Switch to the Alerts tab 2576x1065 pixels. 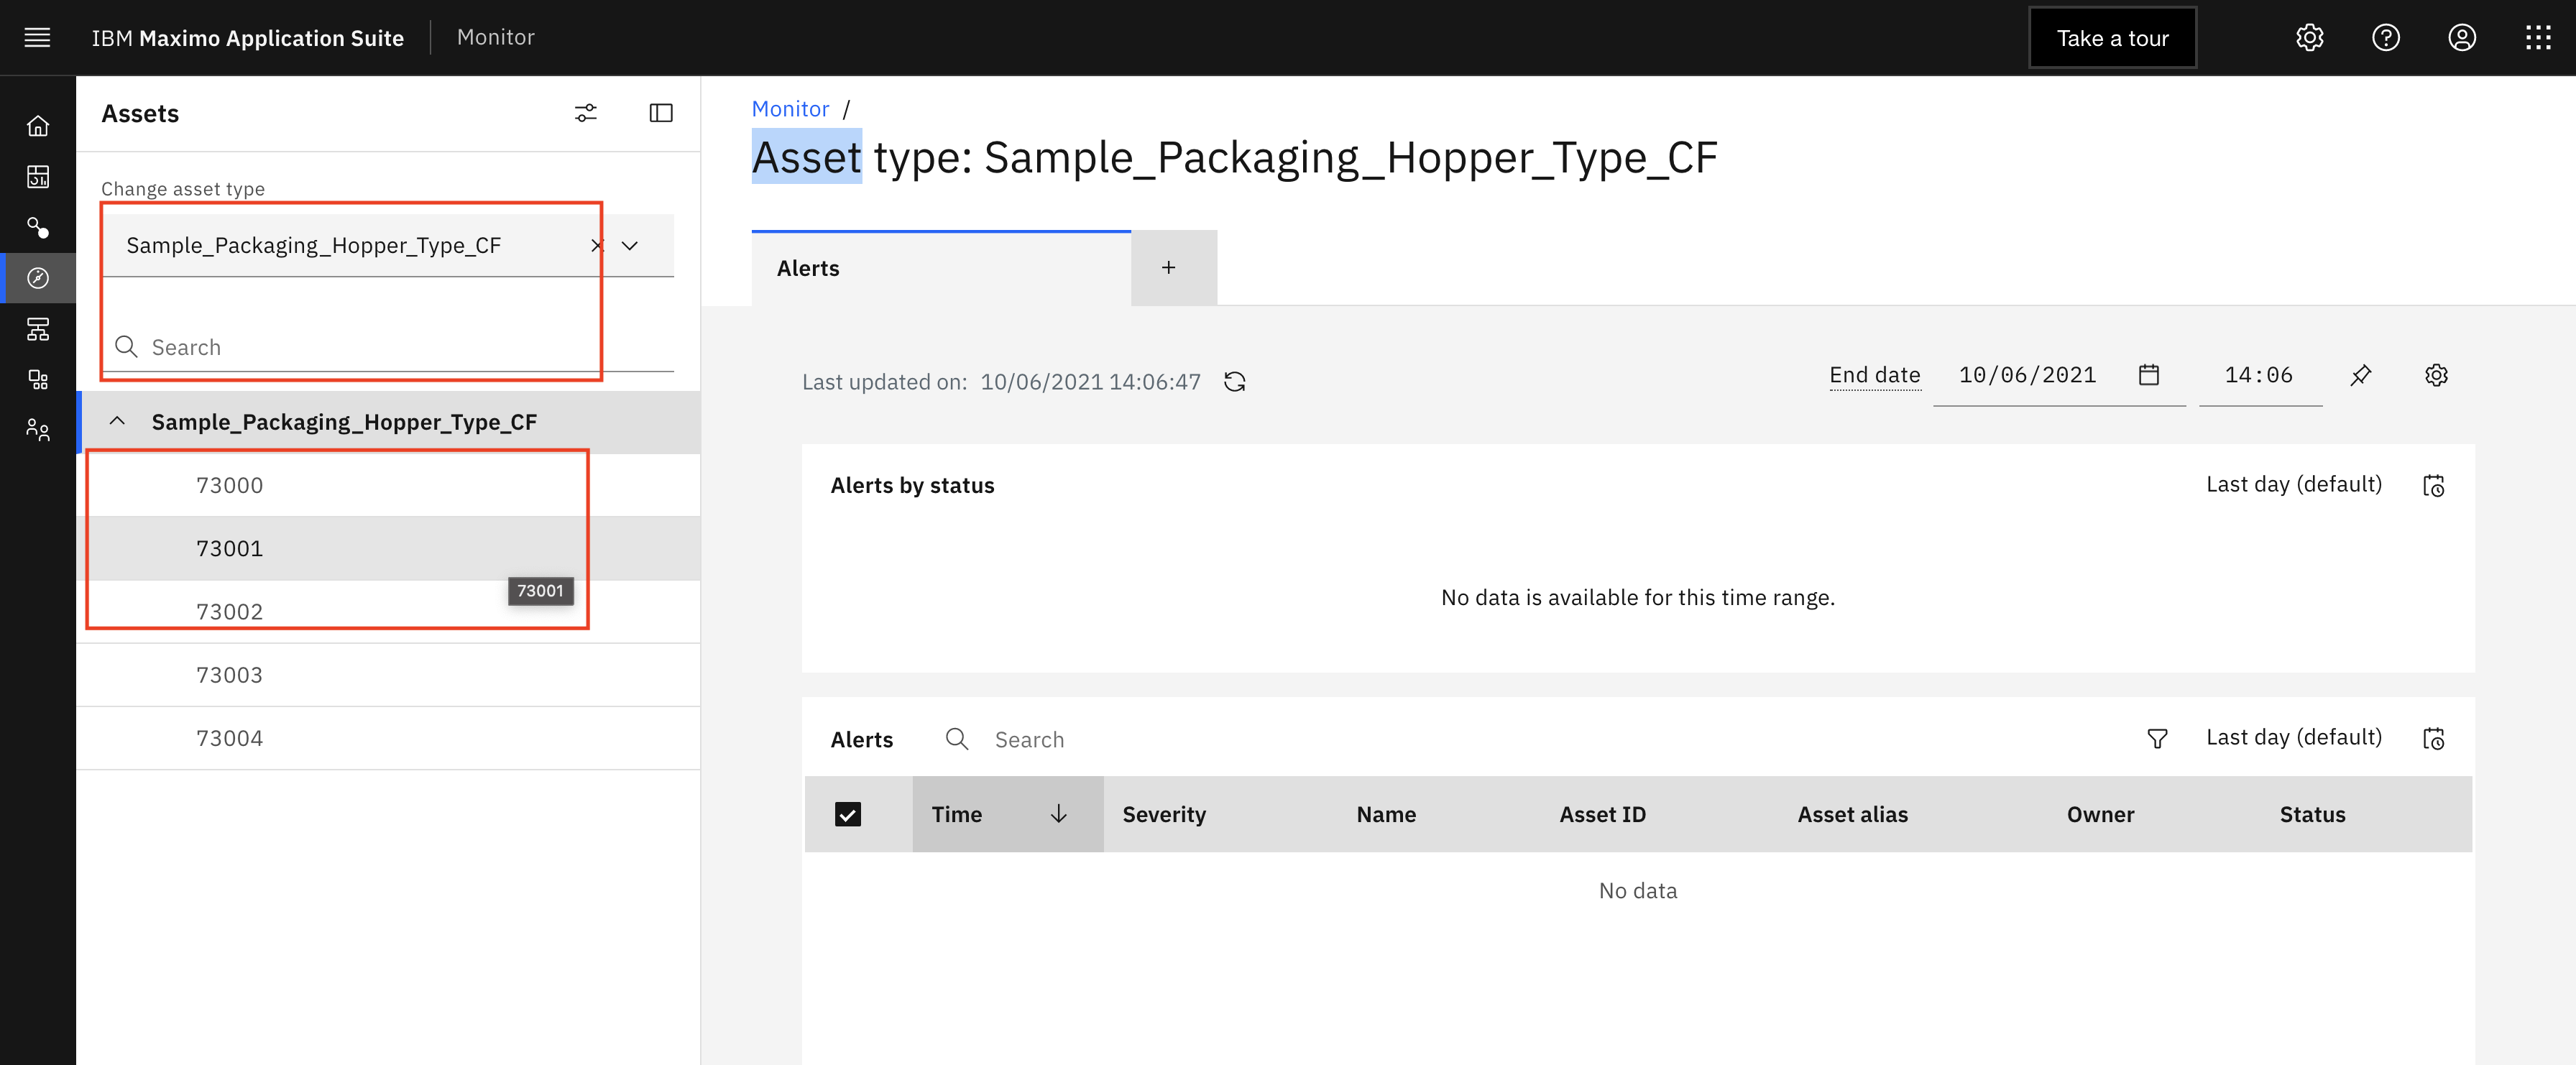point(941,268)
